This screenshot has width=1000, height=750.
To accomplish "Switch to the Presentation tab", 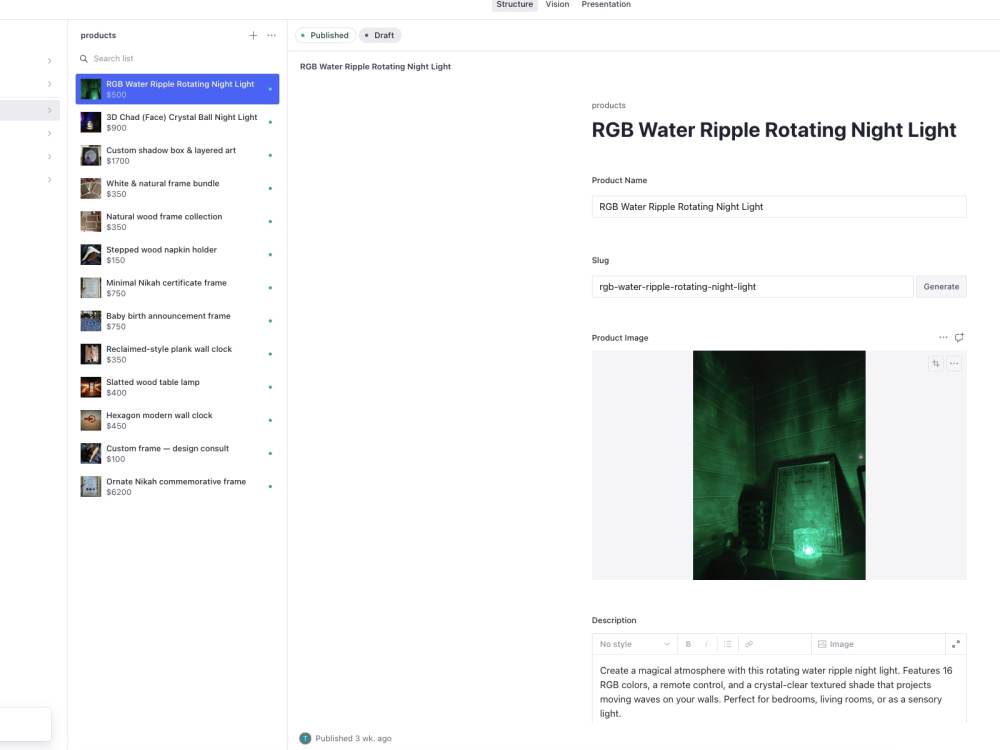I will click(x=606, y=4).
